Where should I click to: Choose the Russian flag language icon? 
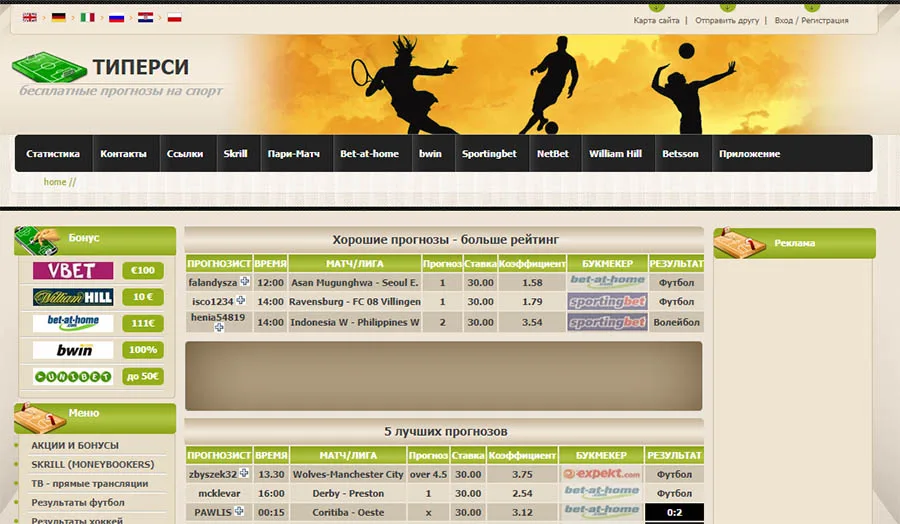click(117, 17)
